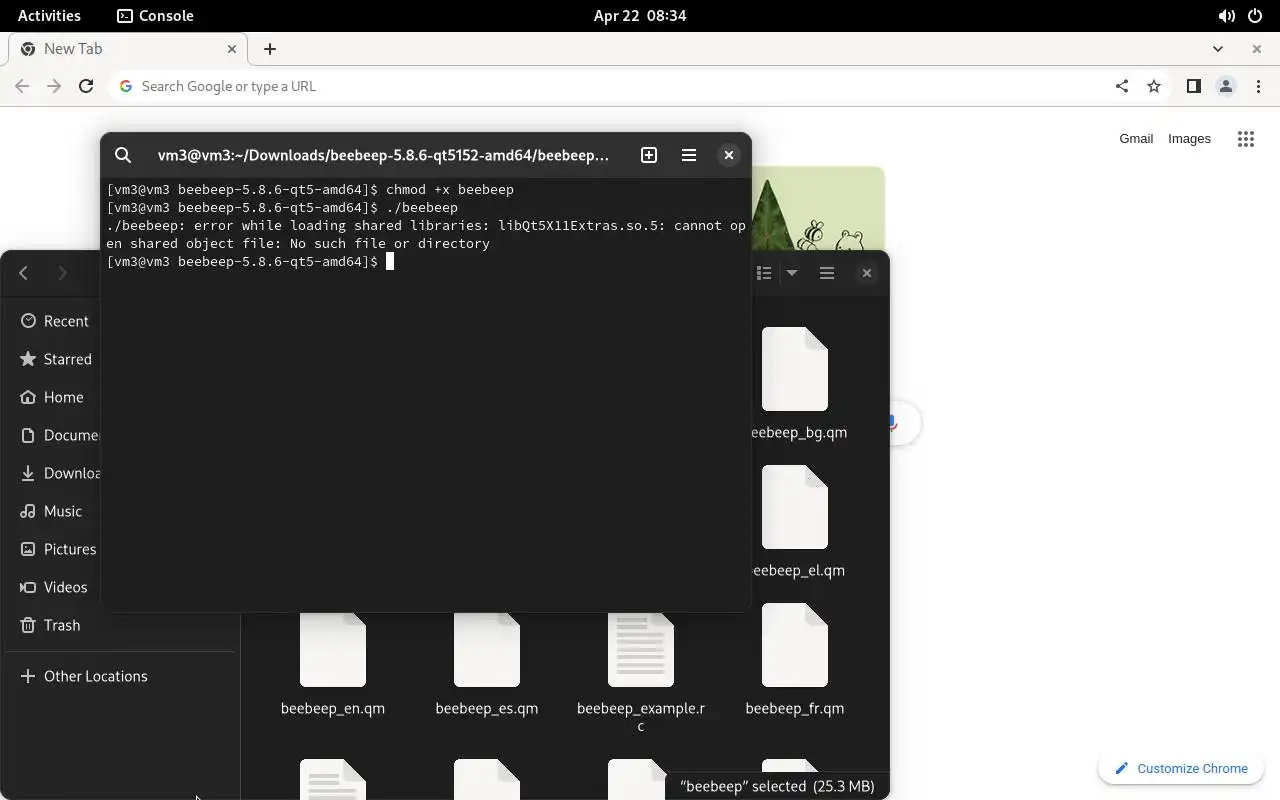Close the New Tab tab
Screen dimensions: 1280x800
point(232,49)
